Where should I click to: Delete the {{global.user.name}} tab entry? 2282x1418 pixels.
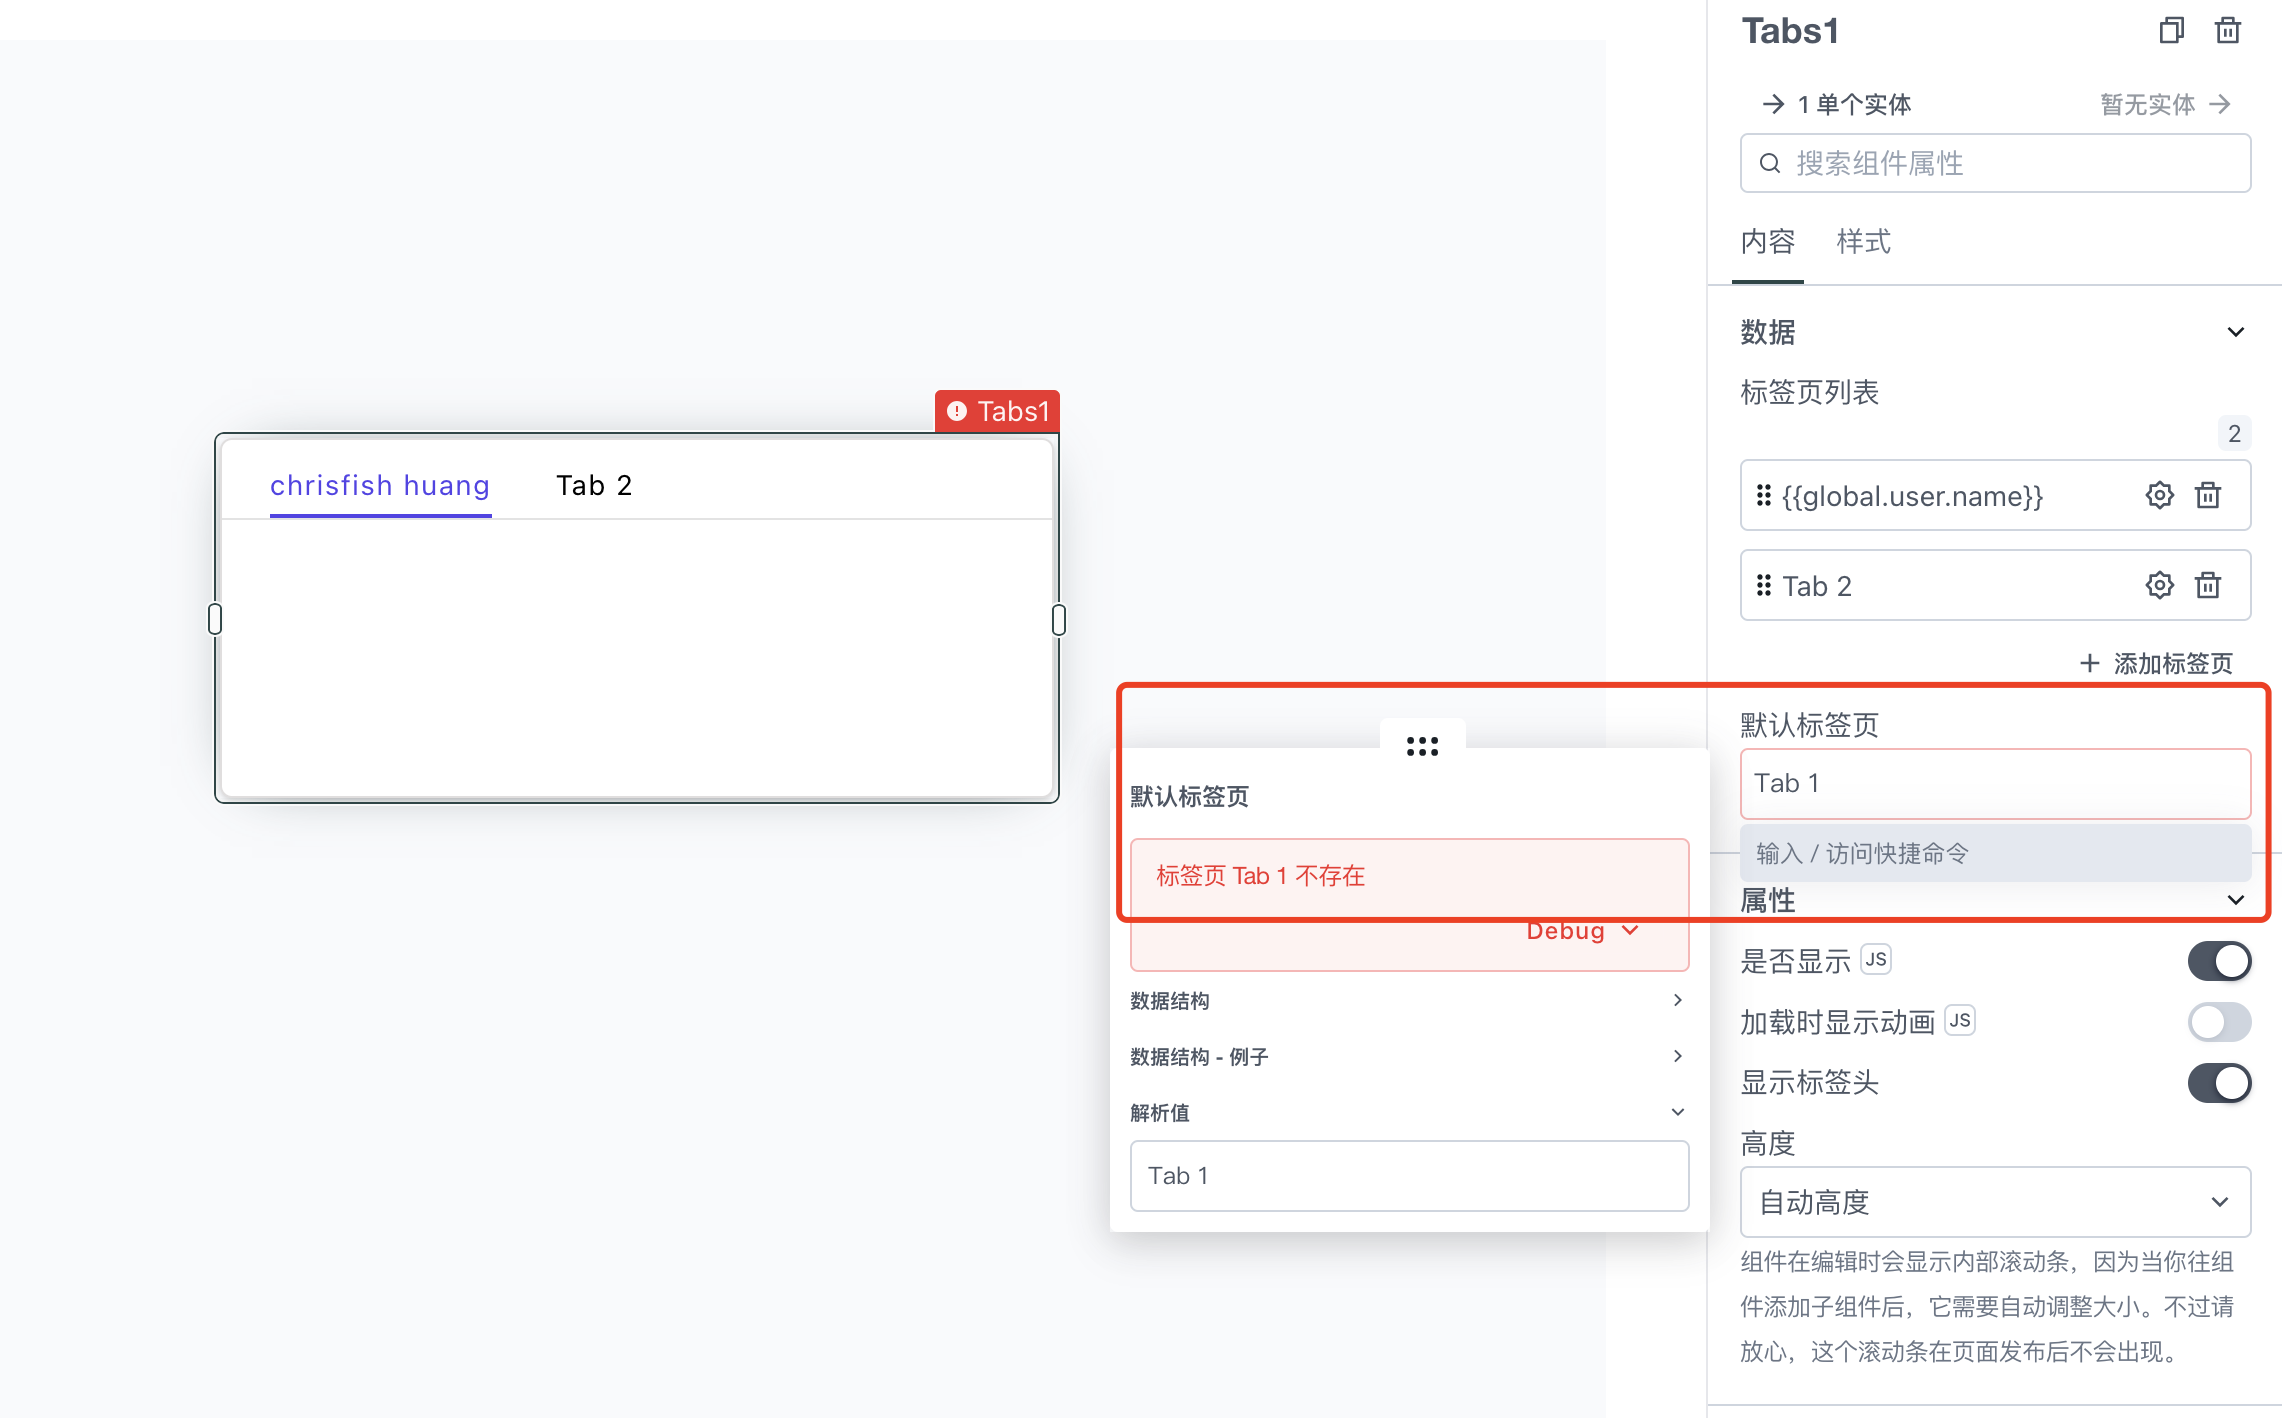[x=2208, y=495]
